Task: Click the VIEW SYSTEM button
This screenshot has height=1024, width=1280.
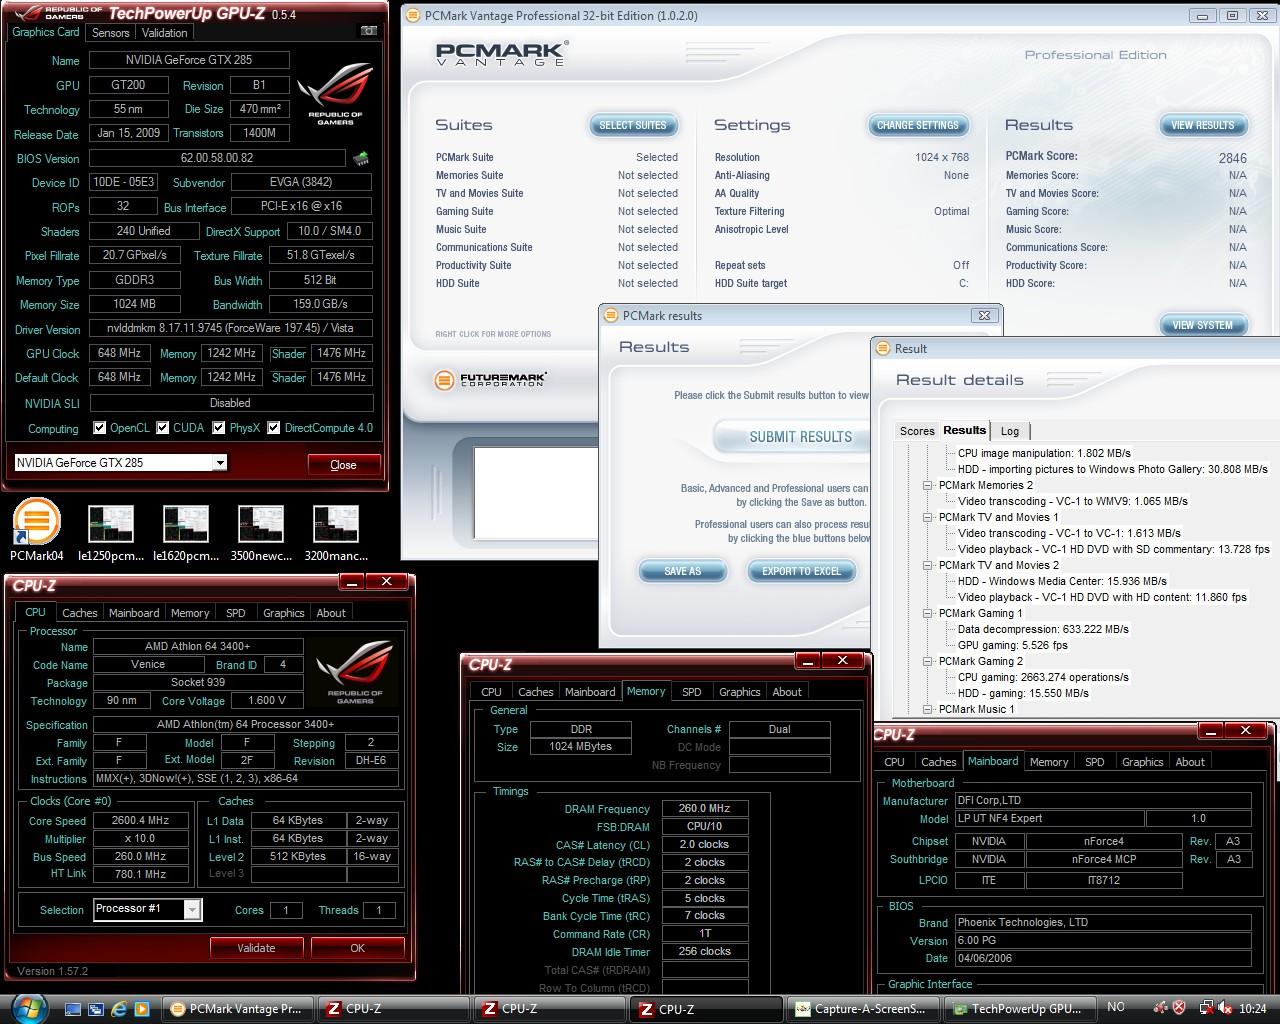Action: tap(1203, 325)
